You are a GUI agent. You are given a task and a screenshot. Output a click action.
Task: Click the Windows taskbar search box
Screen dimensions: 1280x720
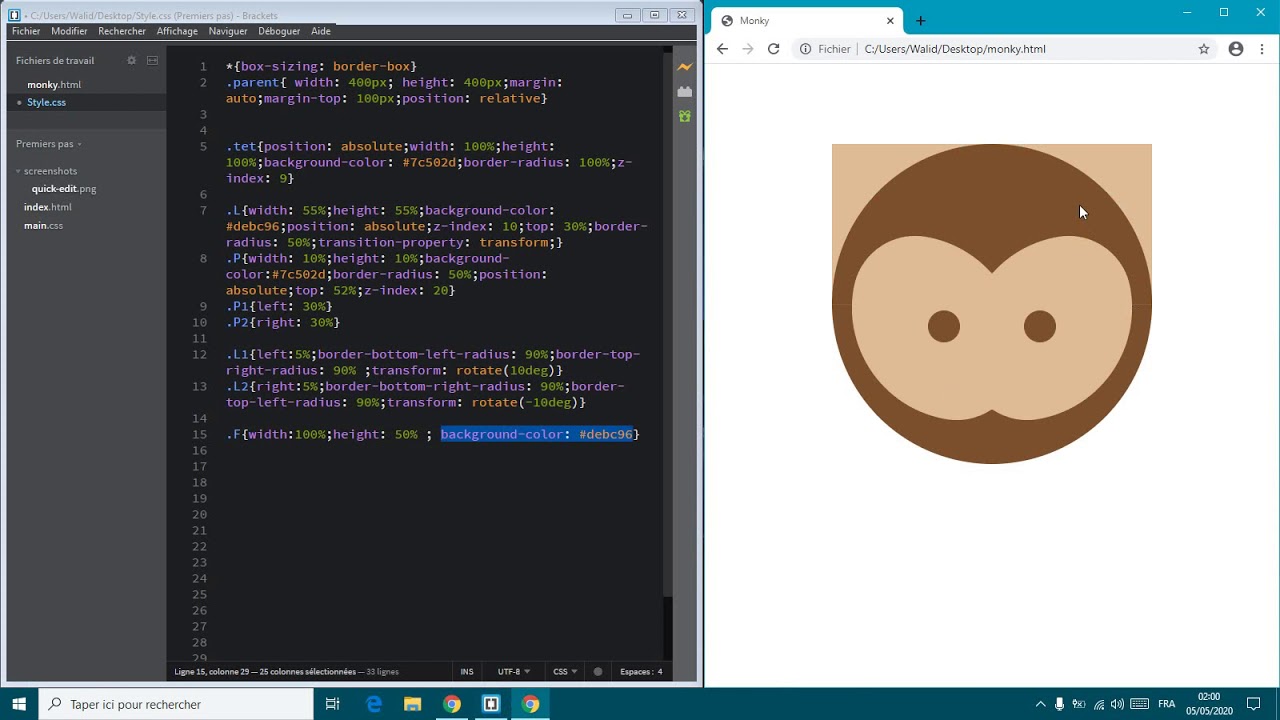pos(176,704)
